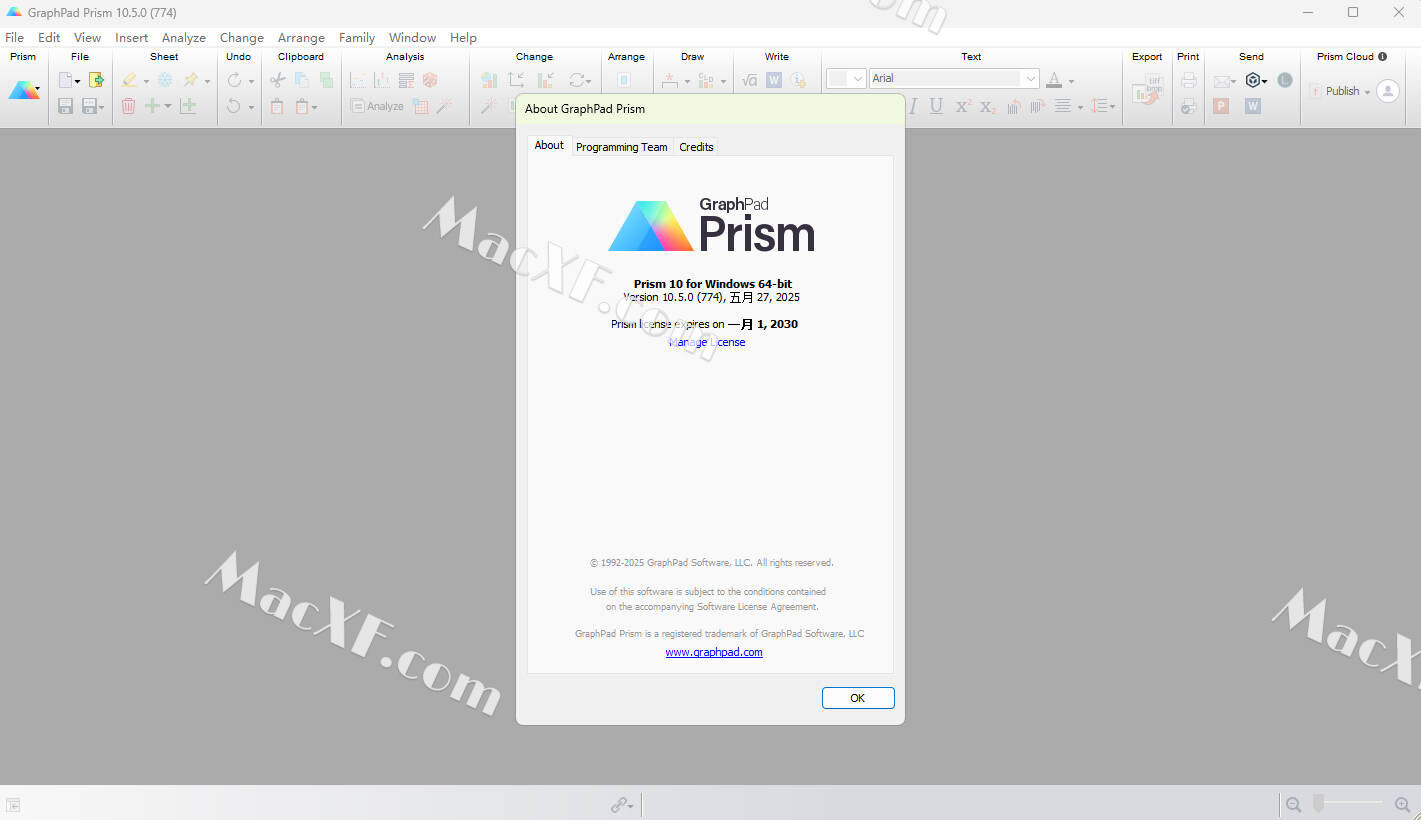Click the magnifier zoom in icon
The height and width of the screenshot is (820, 1421).
pyautogui.click(x=1402, y=804)
